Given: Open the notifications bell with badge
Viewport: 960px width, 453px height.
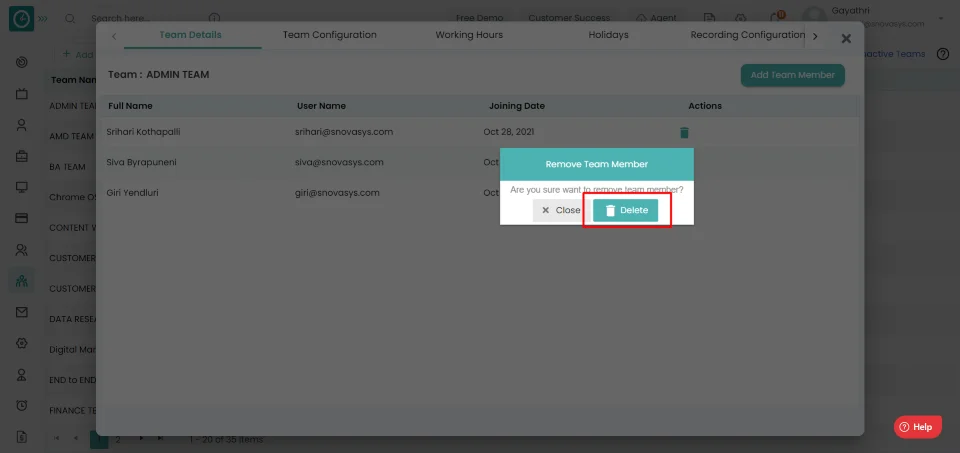Looking at the screenshot, I should click(776, 18).
